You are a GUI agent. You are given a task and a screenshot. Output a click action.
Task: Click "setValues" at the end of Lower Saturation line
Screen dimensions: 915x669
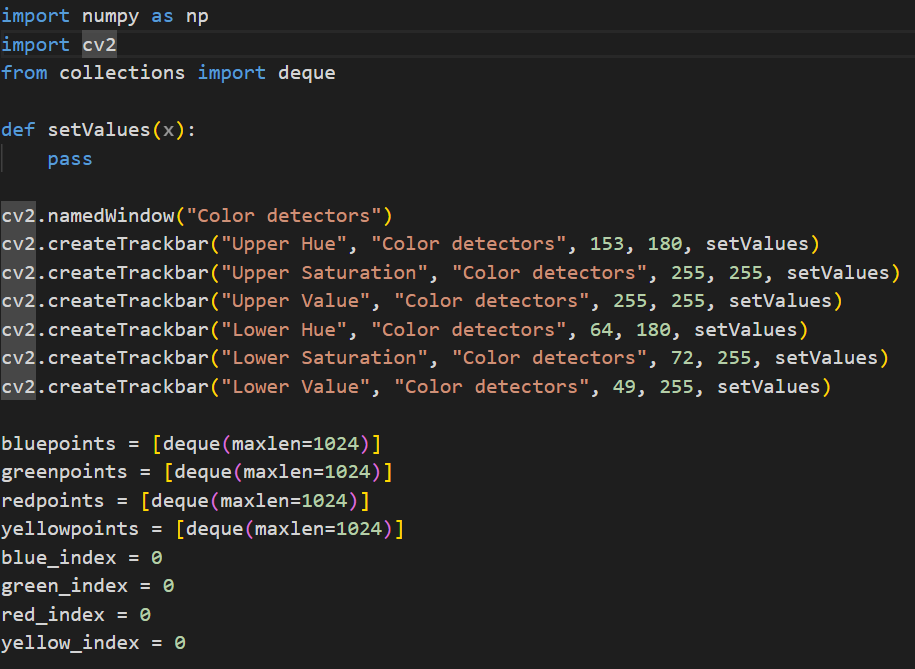click(826, 358)
